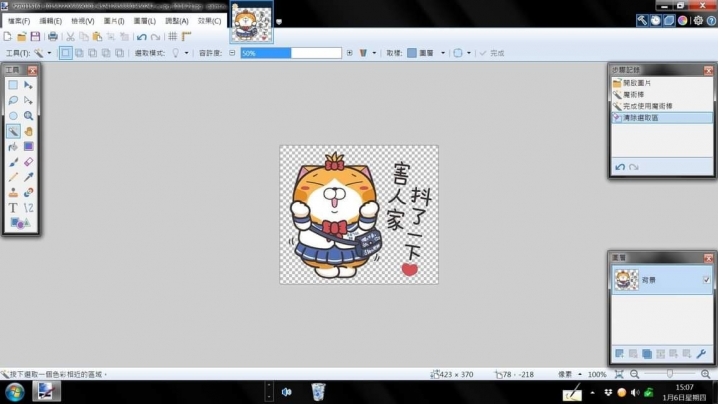Set selection mode to Intersect

click(106, 53)
